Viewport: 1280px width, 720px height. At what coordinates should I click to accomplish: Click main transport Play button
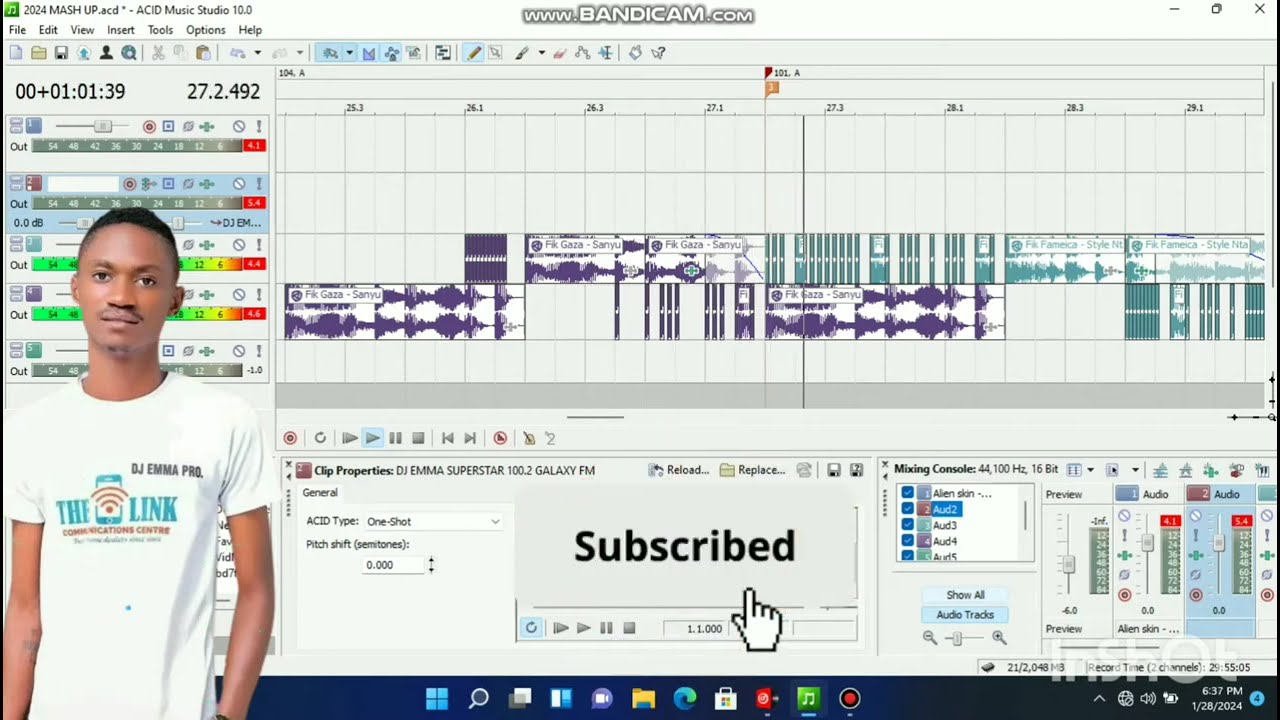(372, 438)
